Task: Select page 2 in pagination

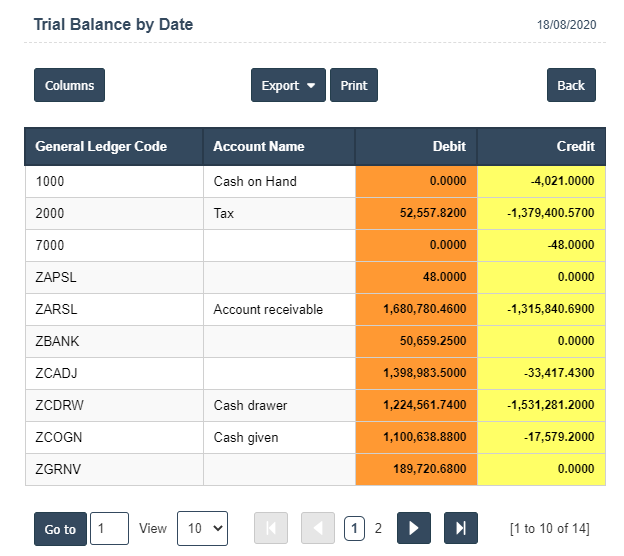Action: point(378,529)
